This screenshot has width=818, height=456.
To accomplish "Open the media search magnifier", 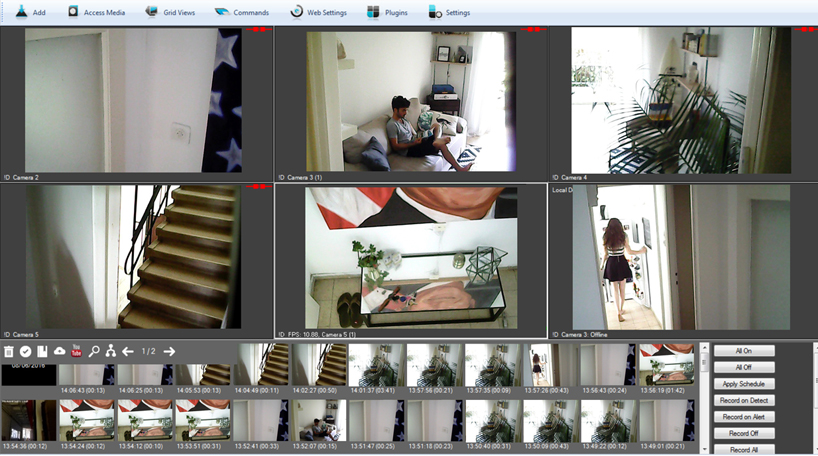I will [94, 351].
